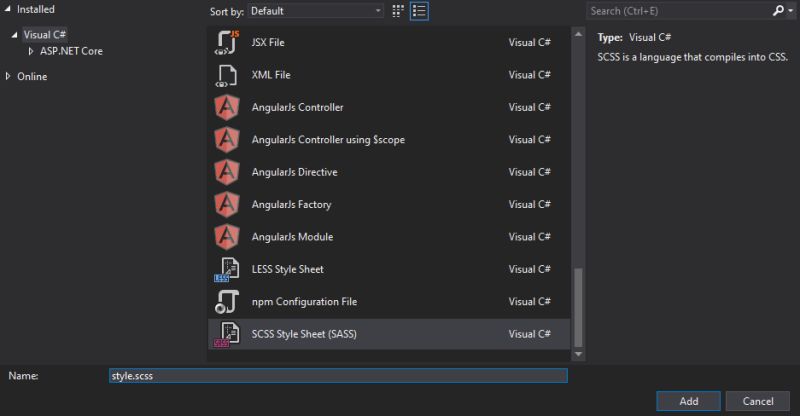Switch to small icons list view
This screenshot has width=800, height=416.
point(419,11)
